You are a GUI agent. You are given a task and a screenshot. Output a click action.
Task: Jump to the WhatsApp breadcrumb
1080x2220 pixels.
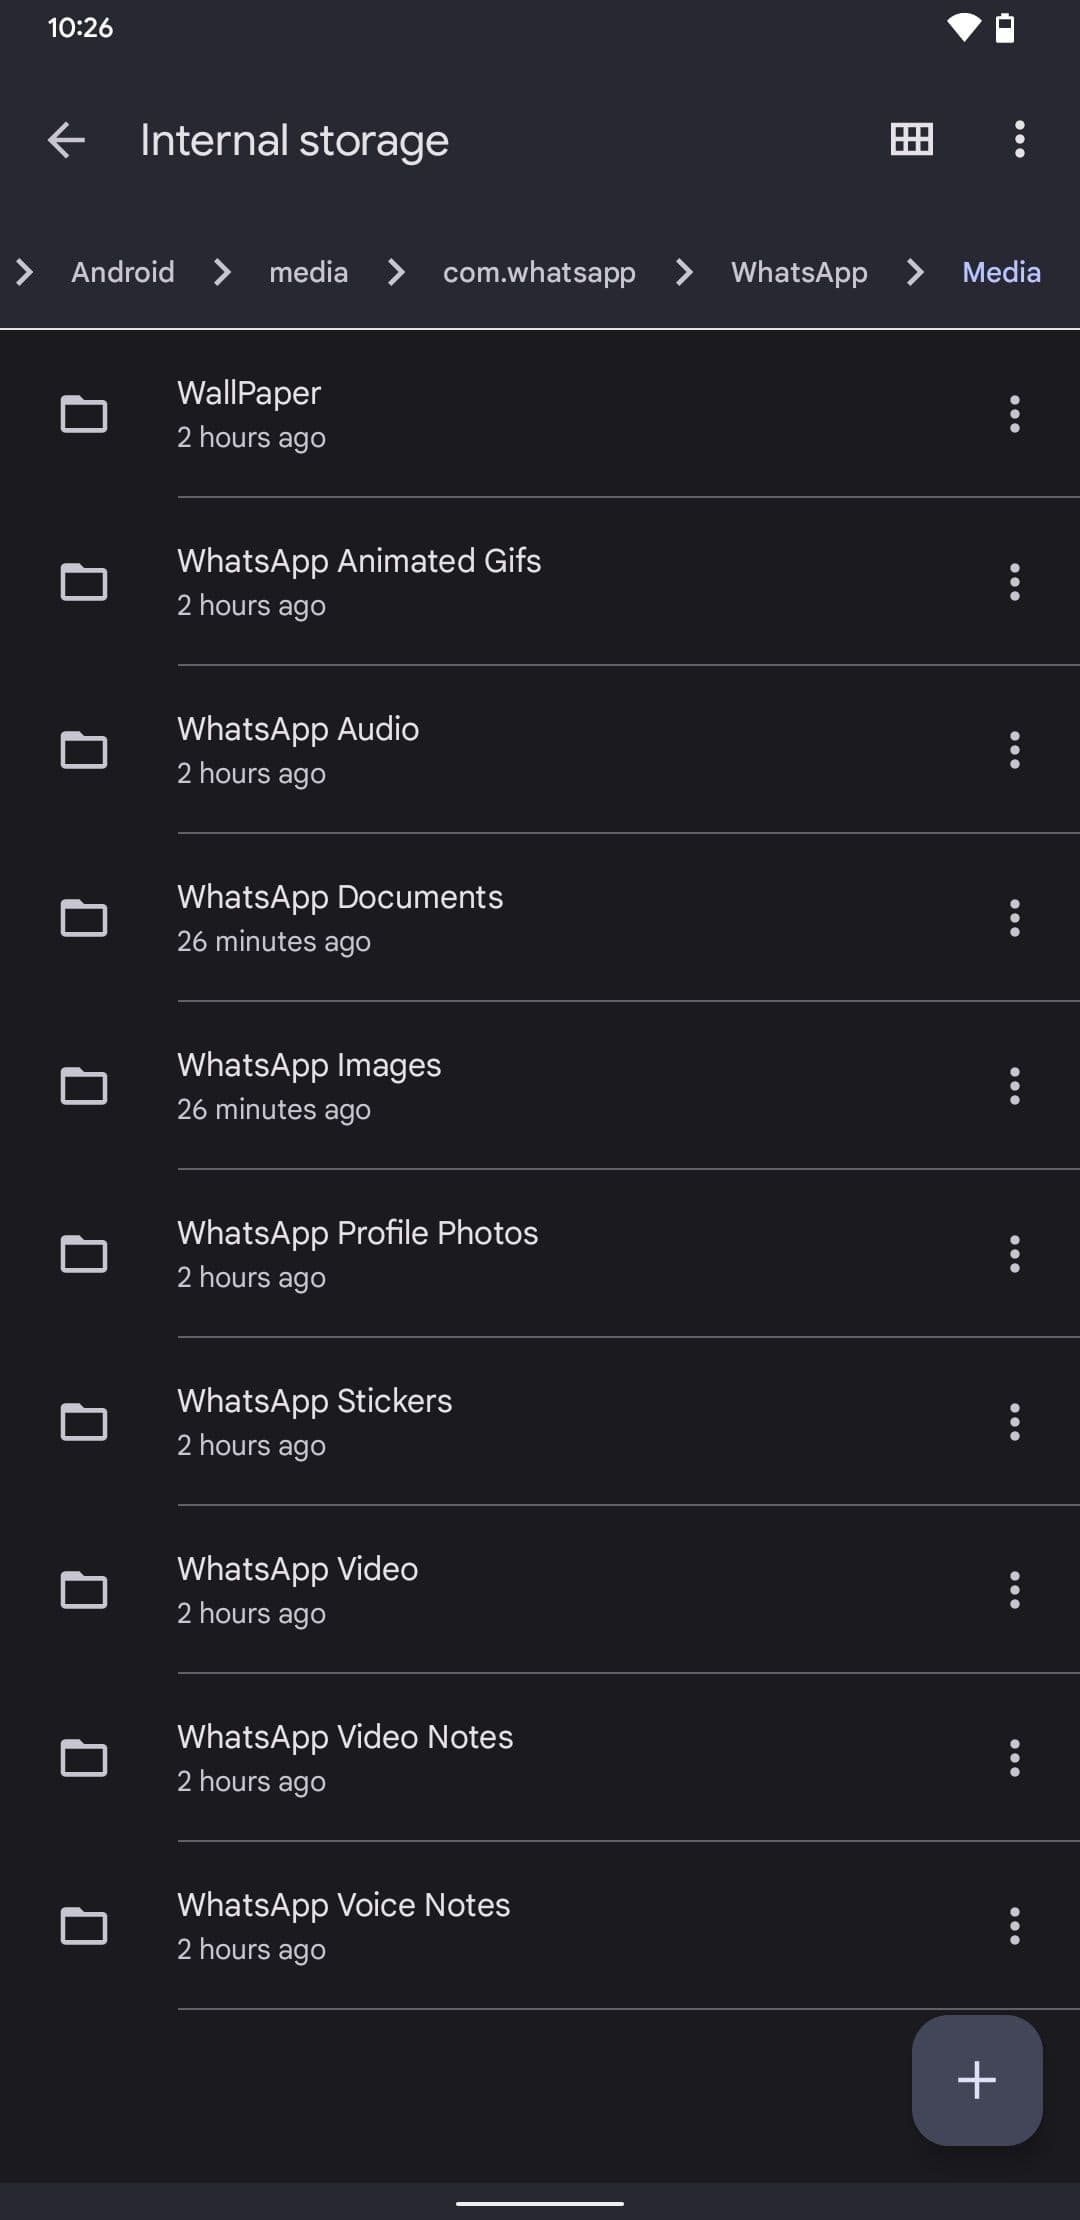pyautogui.click(x=799, y=272)
